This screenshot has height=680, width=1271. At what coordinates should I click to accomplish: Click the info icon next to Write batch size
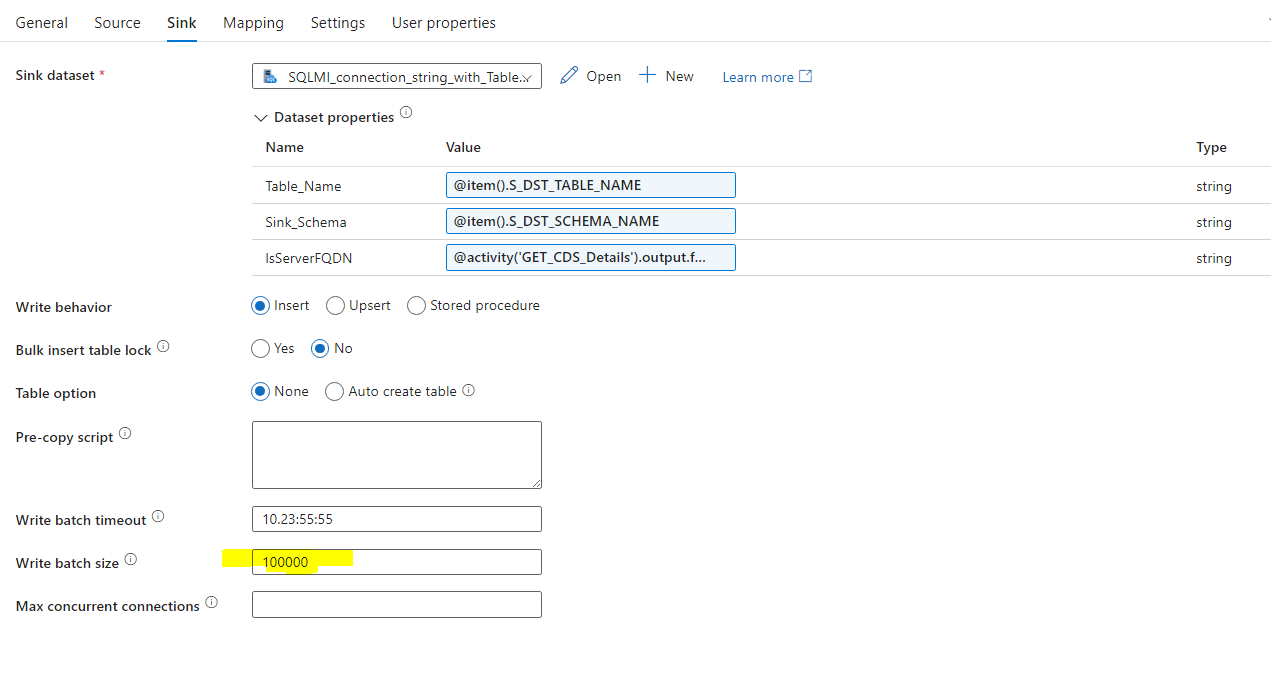[131, 559]
